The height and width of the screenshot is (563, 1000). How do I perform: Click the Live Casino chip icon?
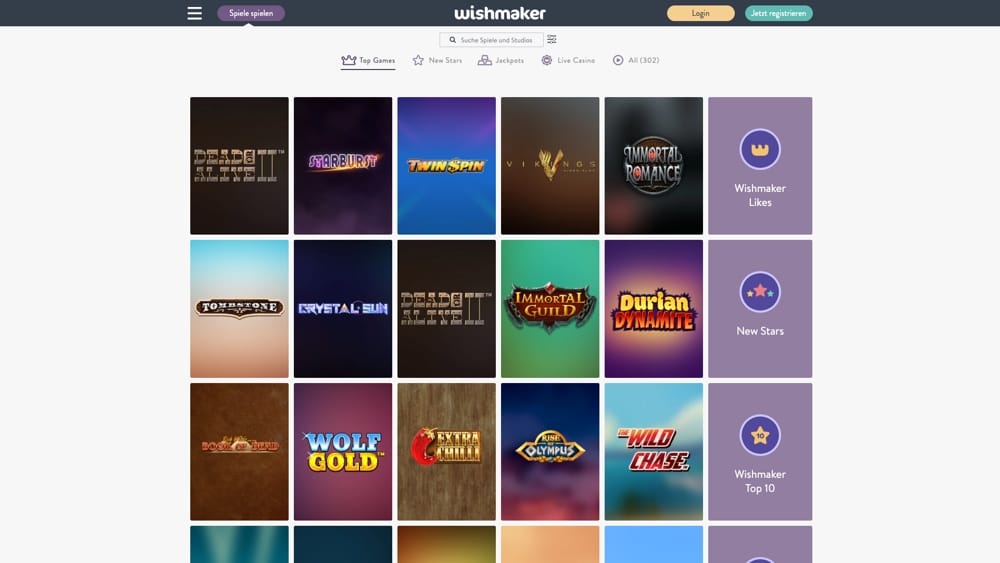547,60
